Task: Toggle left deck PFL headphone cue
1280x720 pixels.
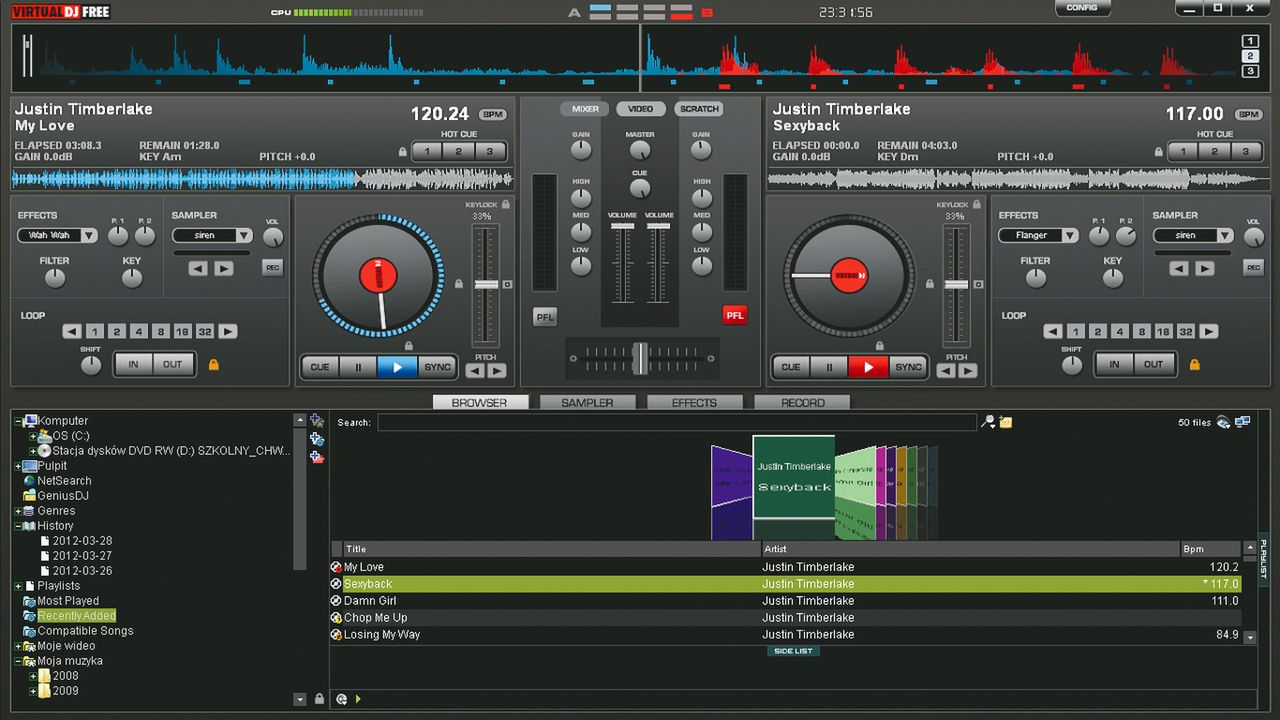Action: (x=545, y=316)
